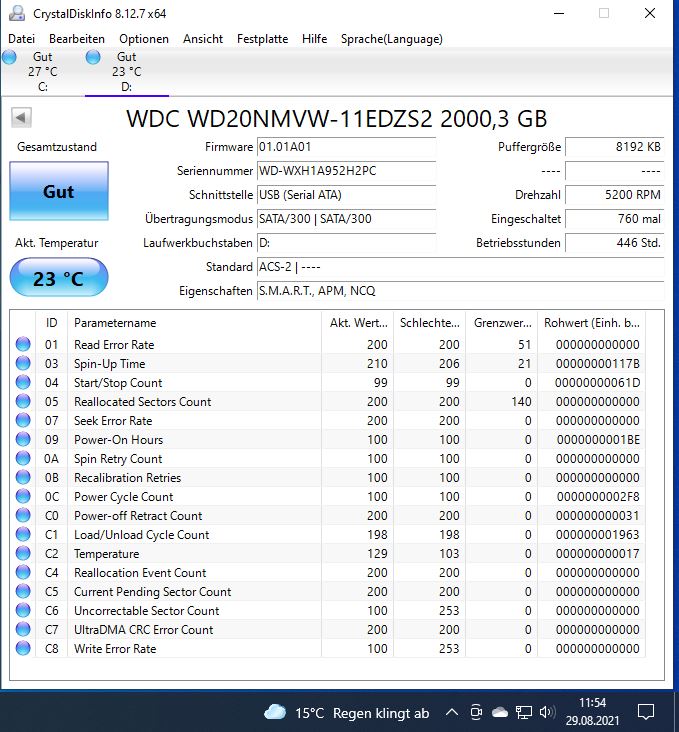Click the status dot for Reallocated Sectors Count

[23, 401]
